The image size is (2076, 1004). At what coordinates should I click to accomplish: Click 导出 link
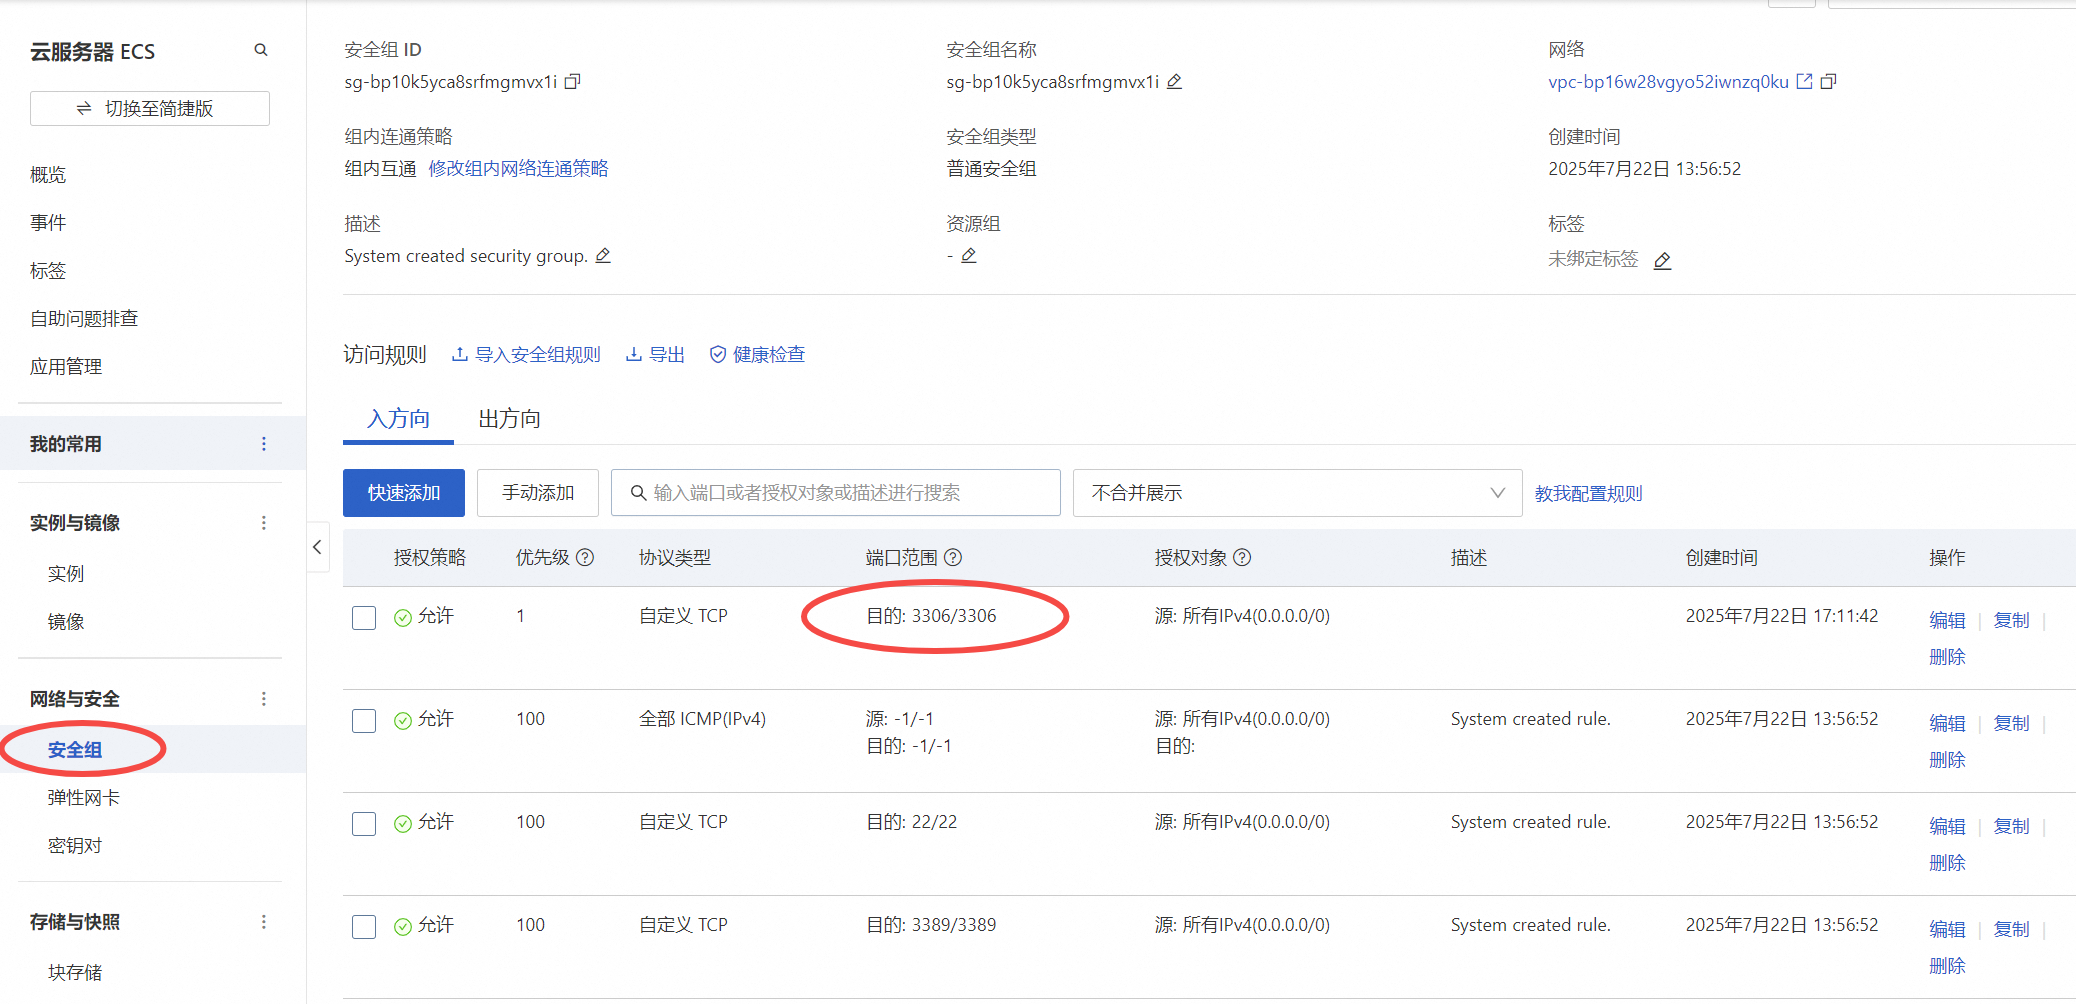(x=655, y=355)
